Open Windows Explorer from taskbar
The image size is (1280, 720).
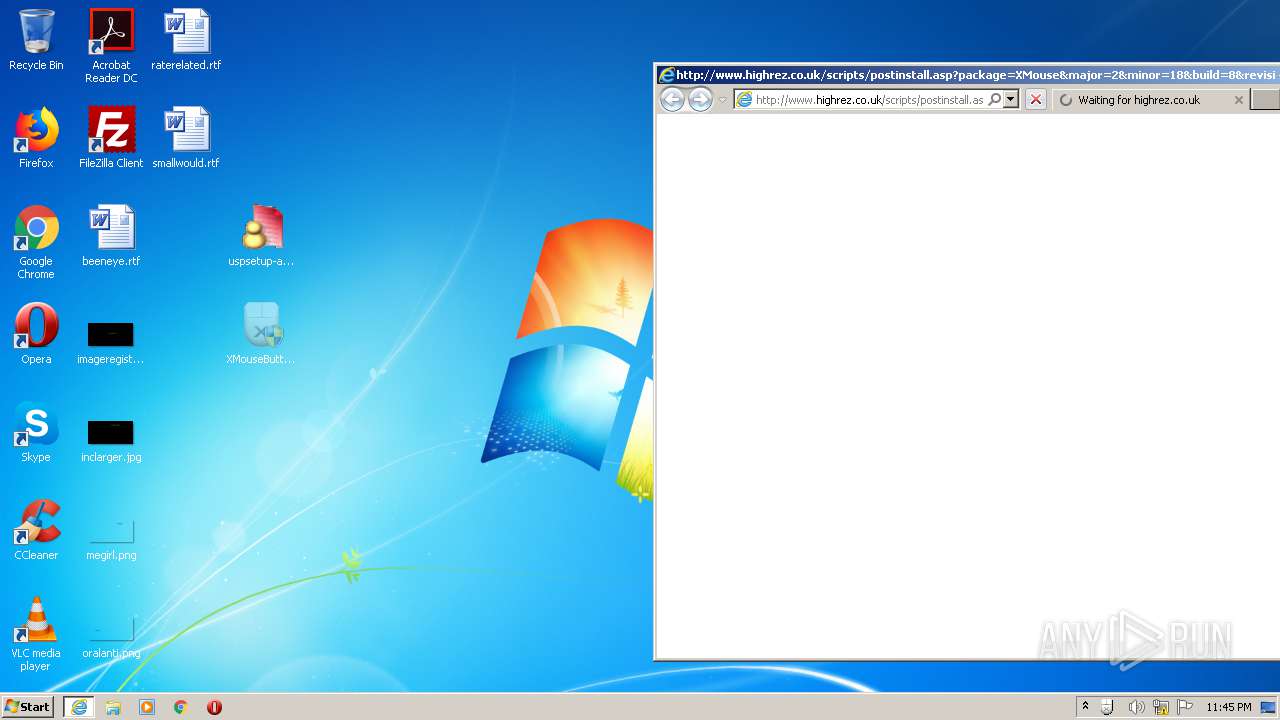tap(113, 707)
